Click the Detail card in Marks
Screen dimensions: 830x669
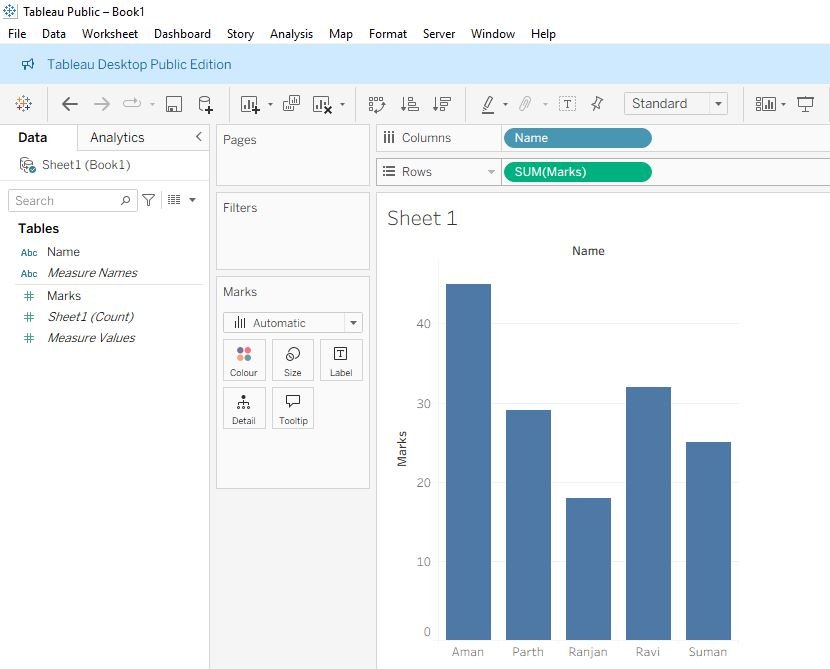244,408
